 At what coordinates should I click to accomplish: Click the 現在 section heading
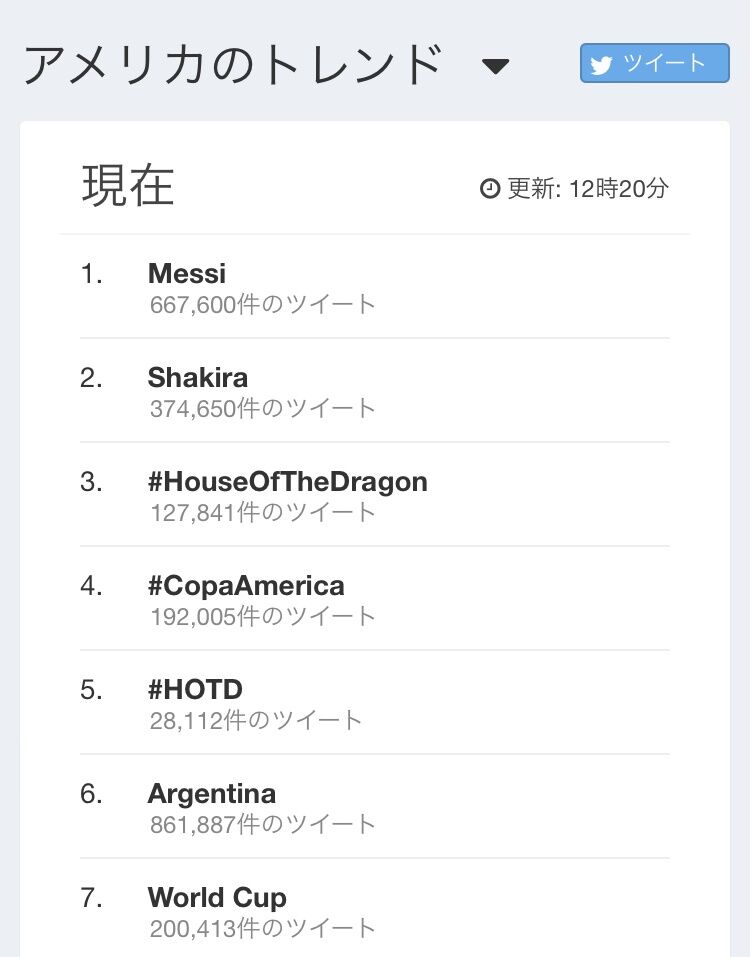128,186
